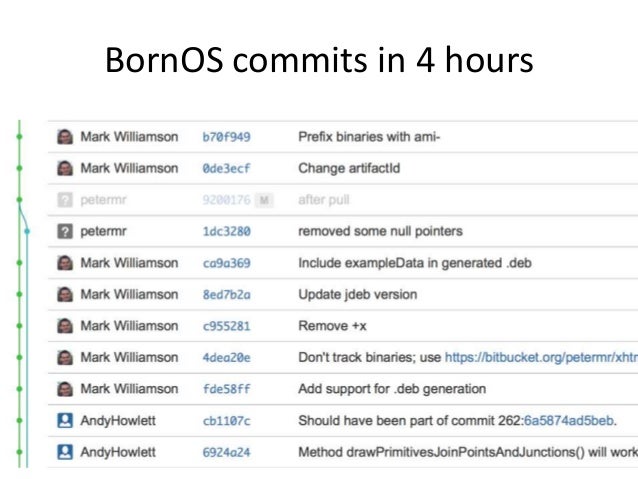The width and height of the screenshot is (638, 479).
Task: Select the 'removed some null pointers' commit message
Action: tap(380, 231)
